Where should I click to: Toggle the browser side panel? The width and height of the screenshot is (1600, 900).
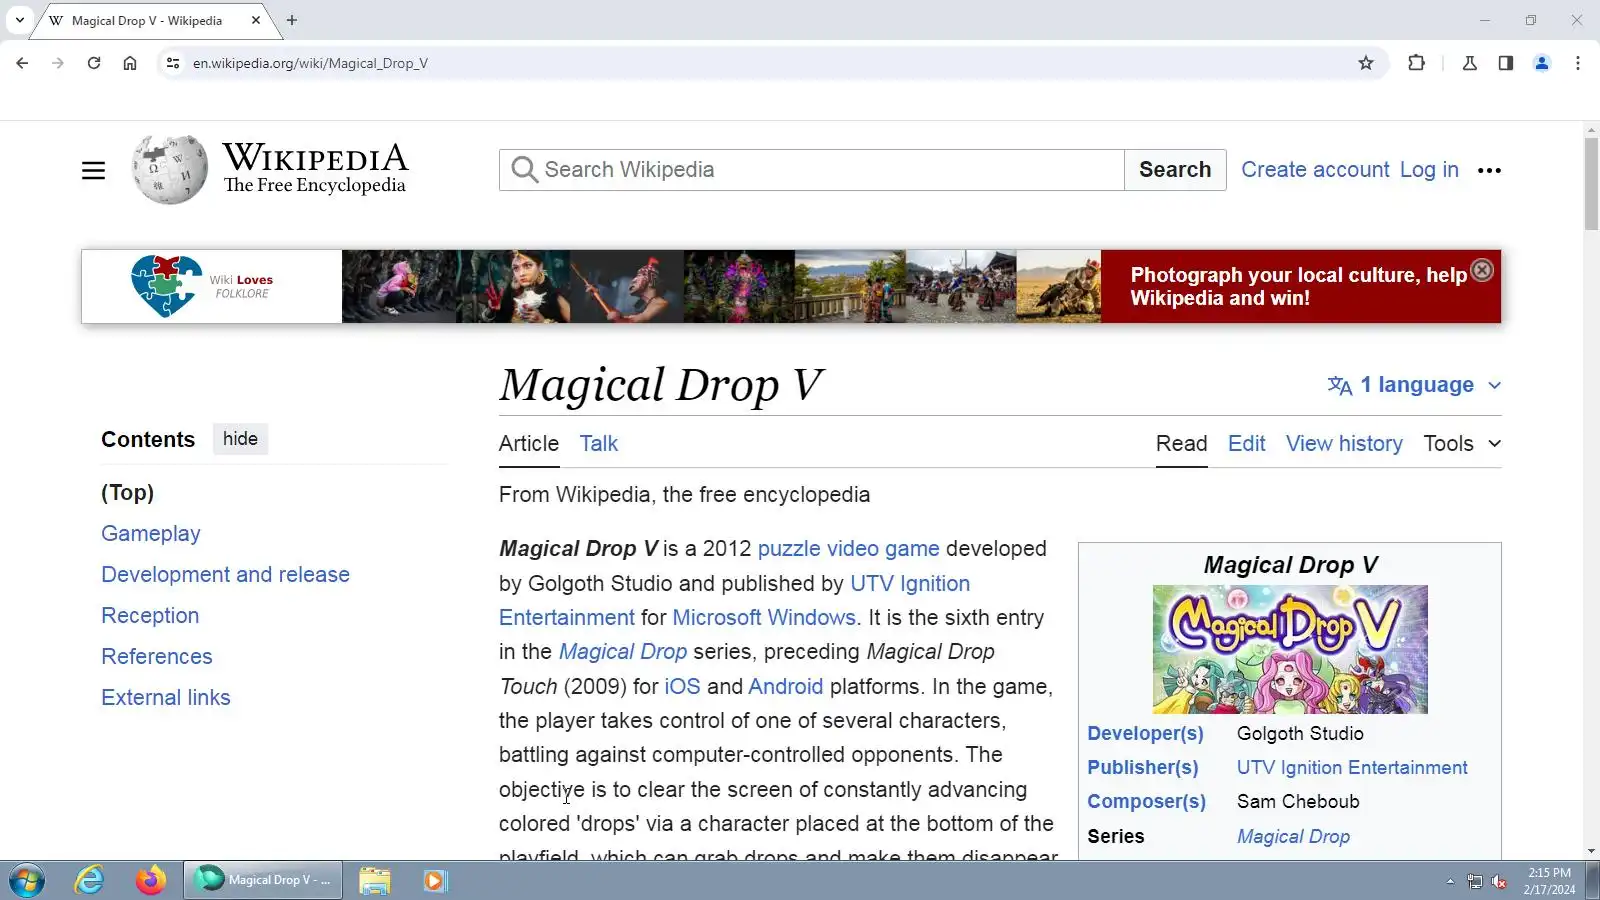click(1506, 63)
